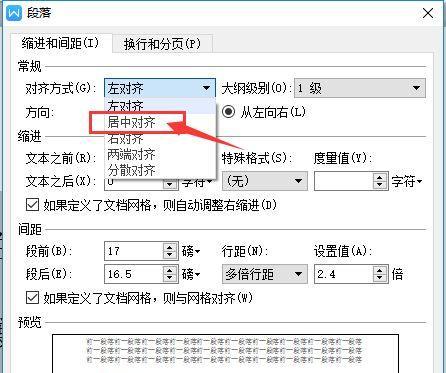
Task: Open the 字符 unit dropdown beside 度量值
Action: (x=407, y=181)
